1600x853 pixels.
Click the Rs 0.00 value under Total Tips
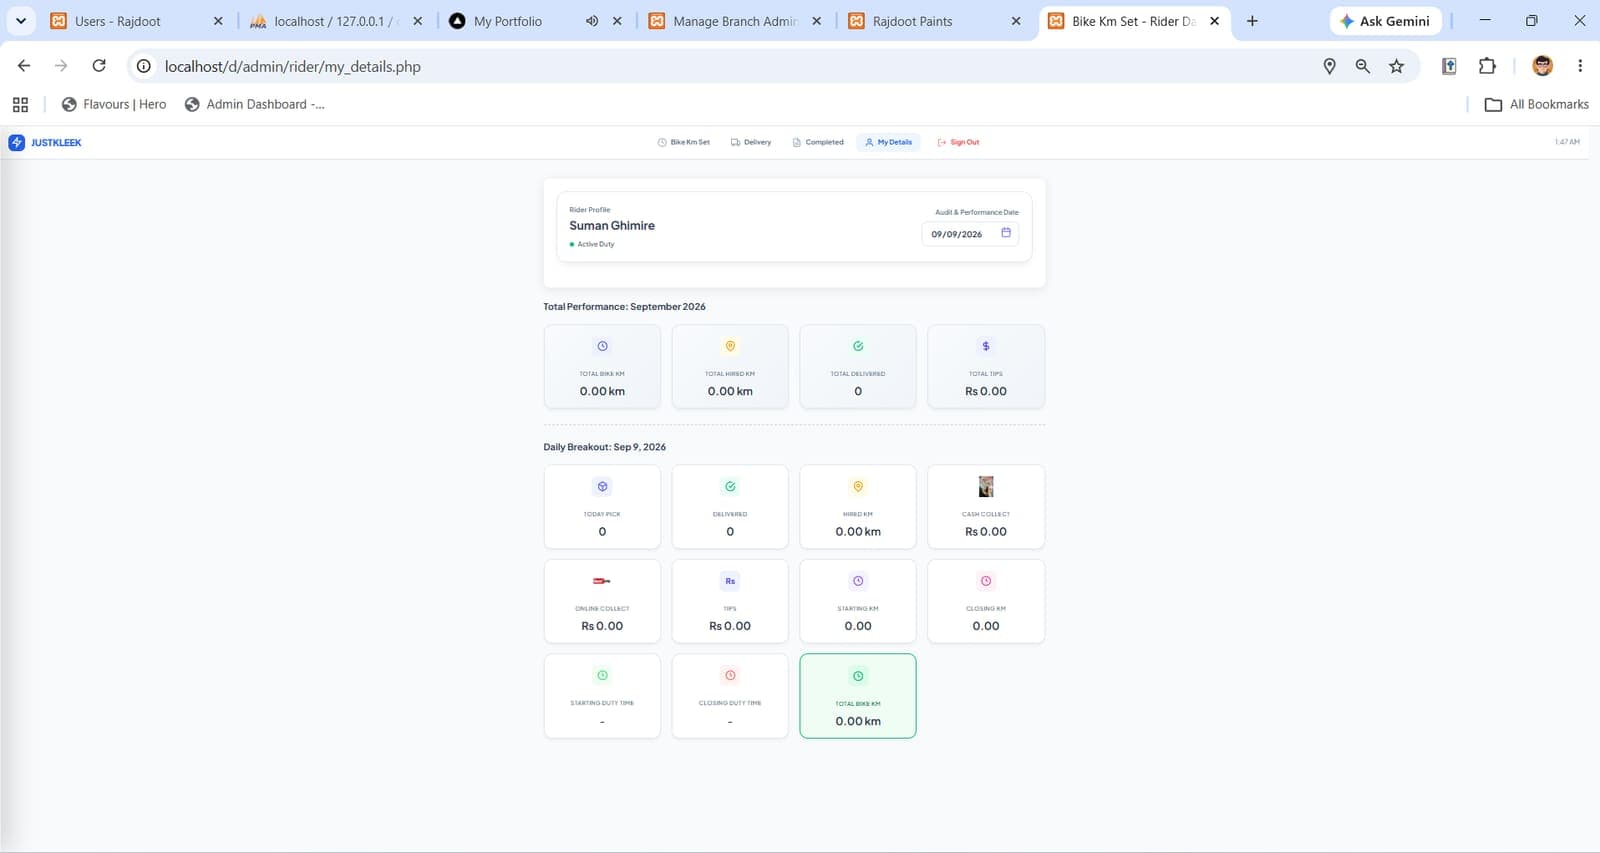click(x=986, y=391)
